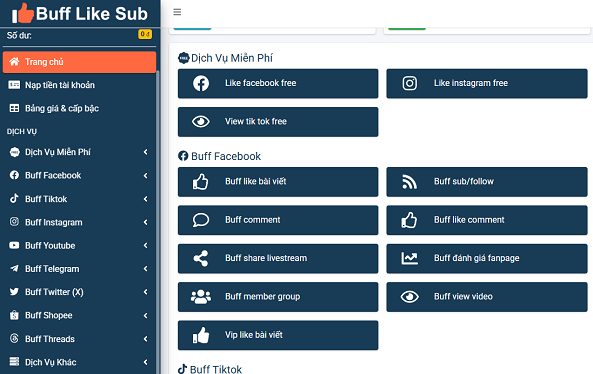Viewport: 593px width, 374px height.
Task: Click the share icon on Buff share livestream
Action: (201, 259)
